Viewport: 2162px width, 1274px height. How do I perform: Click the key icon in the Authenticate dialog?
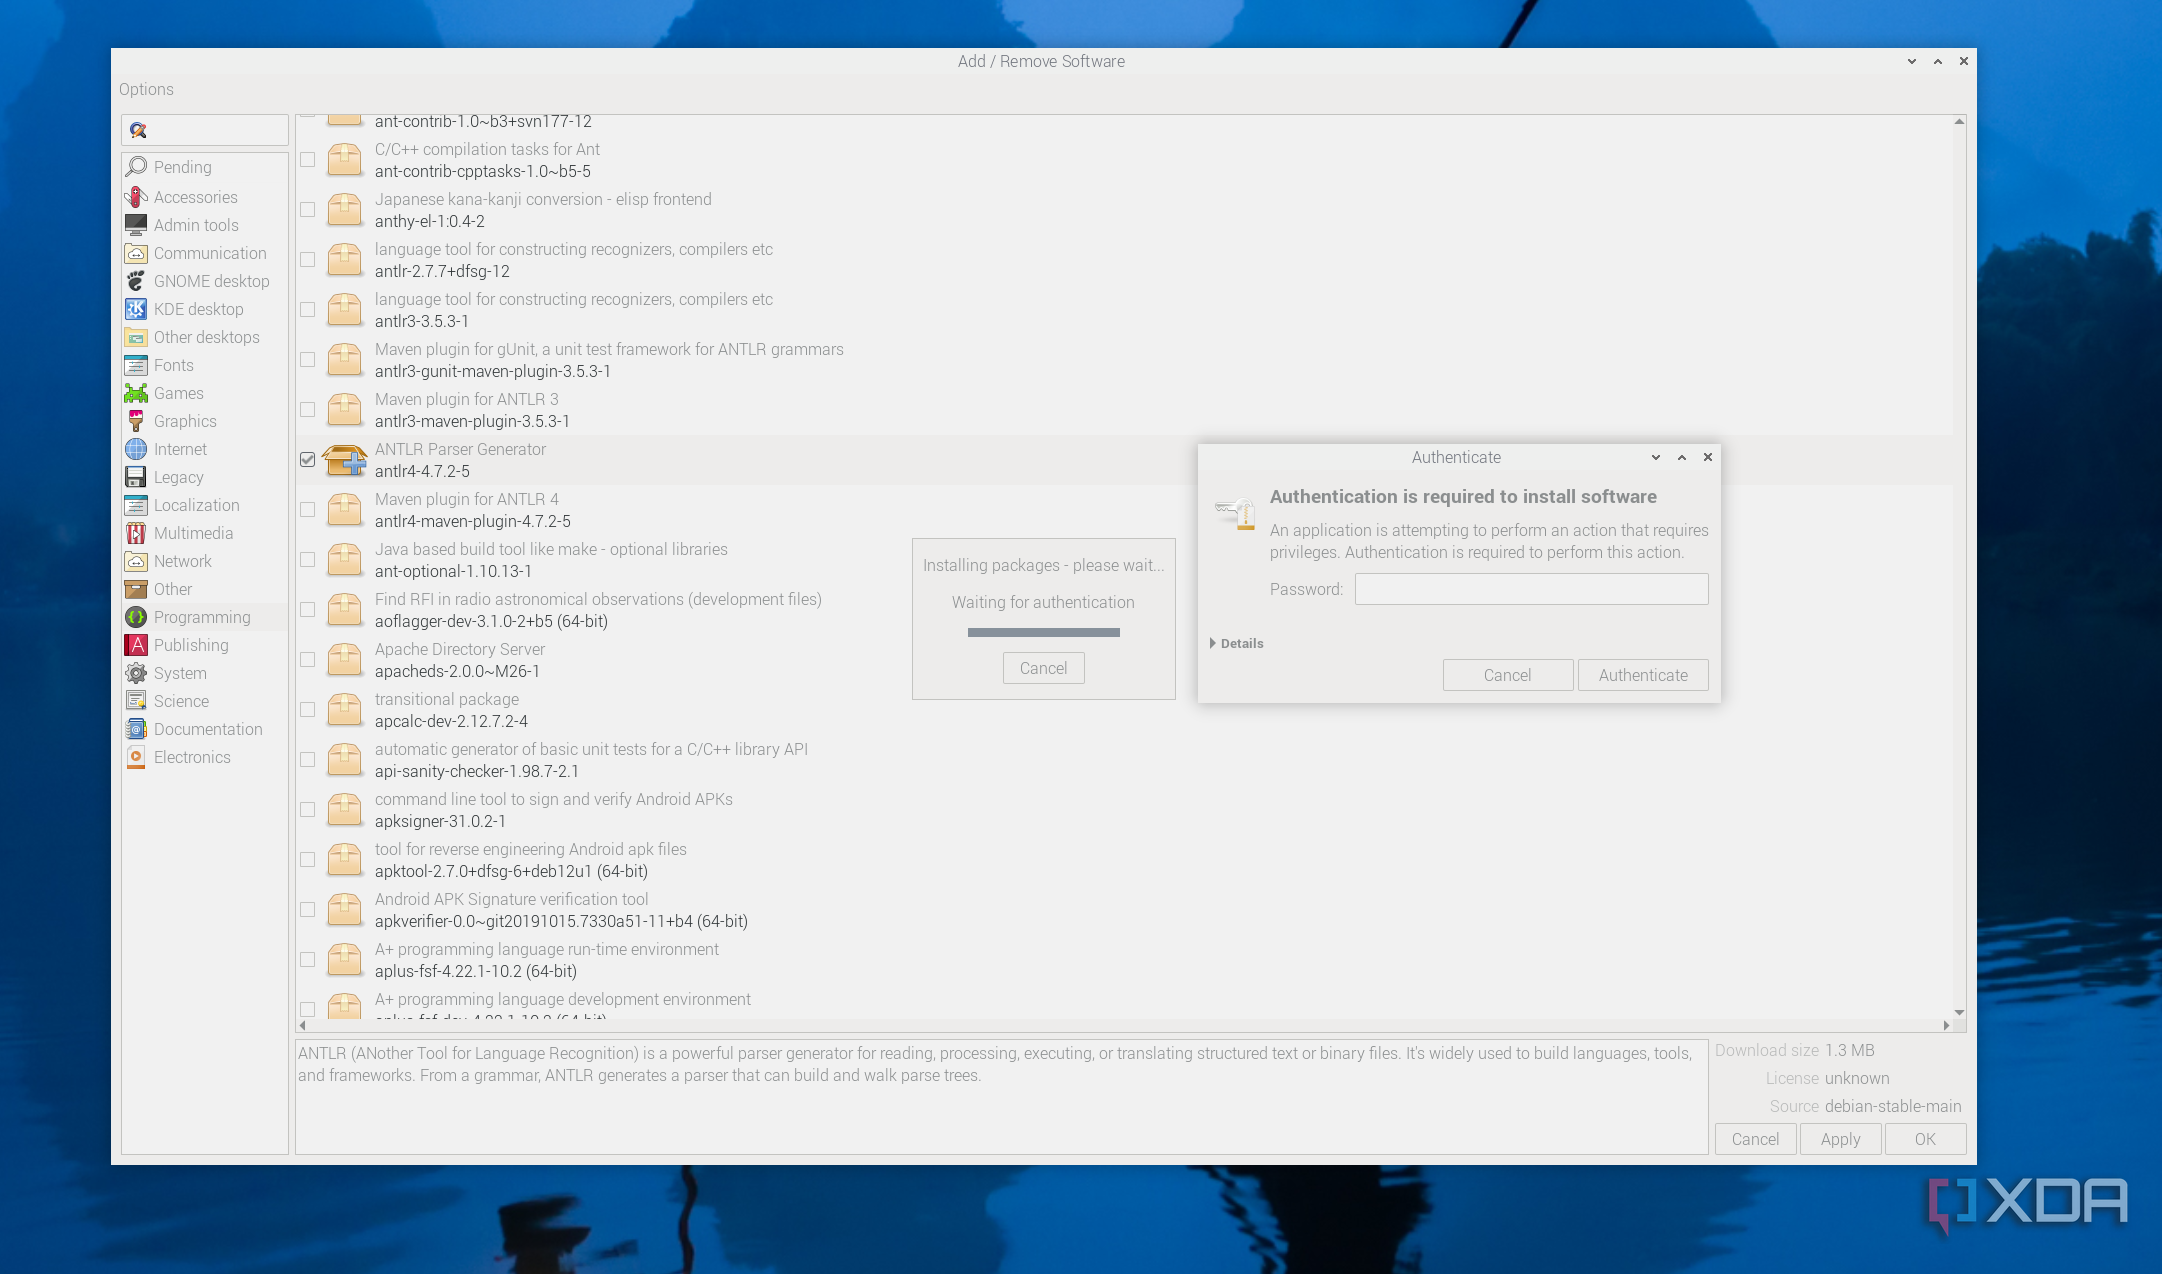(x=1235, y=513)
